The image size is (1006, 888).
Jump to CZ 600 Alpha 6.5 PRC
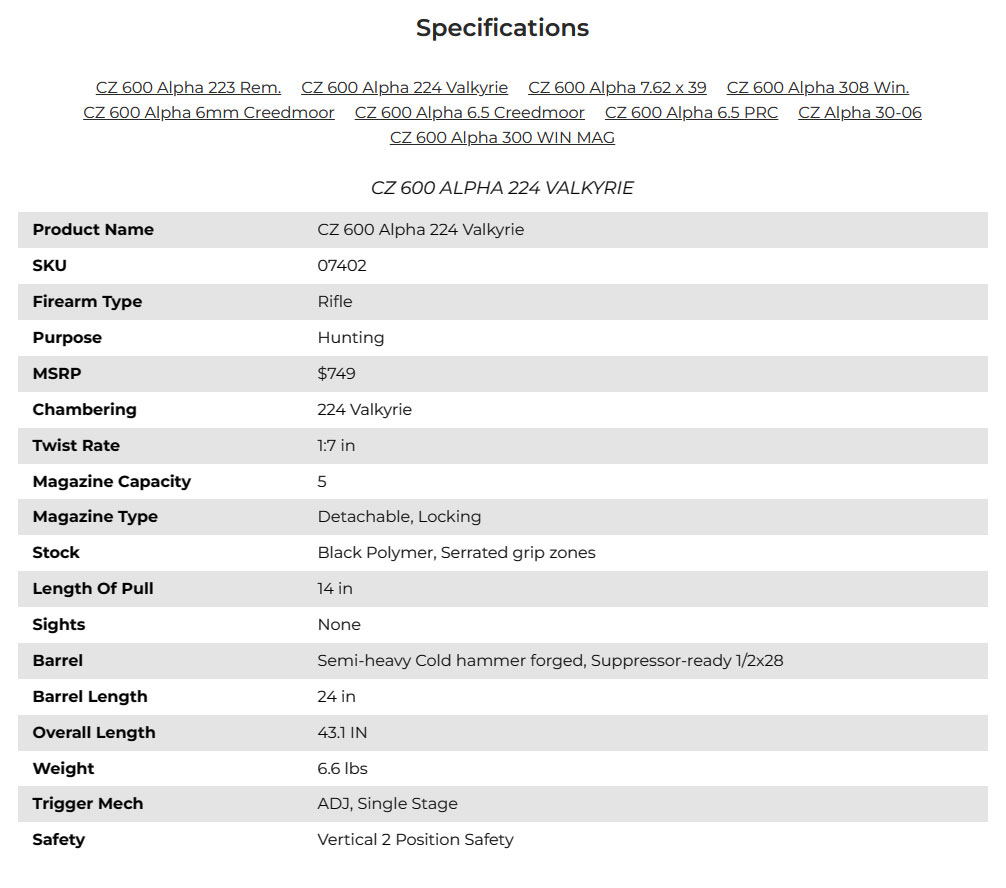pyautogui.click(x=691, y=113)
